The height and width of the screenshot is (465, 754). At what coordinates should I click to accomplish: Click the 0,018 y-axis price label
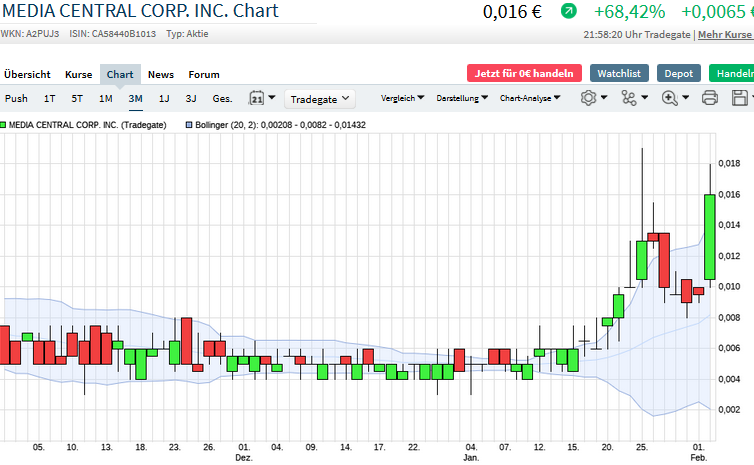pyautogui.click(x=729, y=163)
